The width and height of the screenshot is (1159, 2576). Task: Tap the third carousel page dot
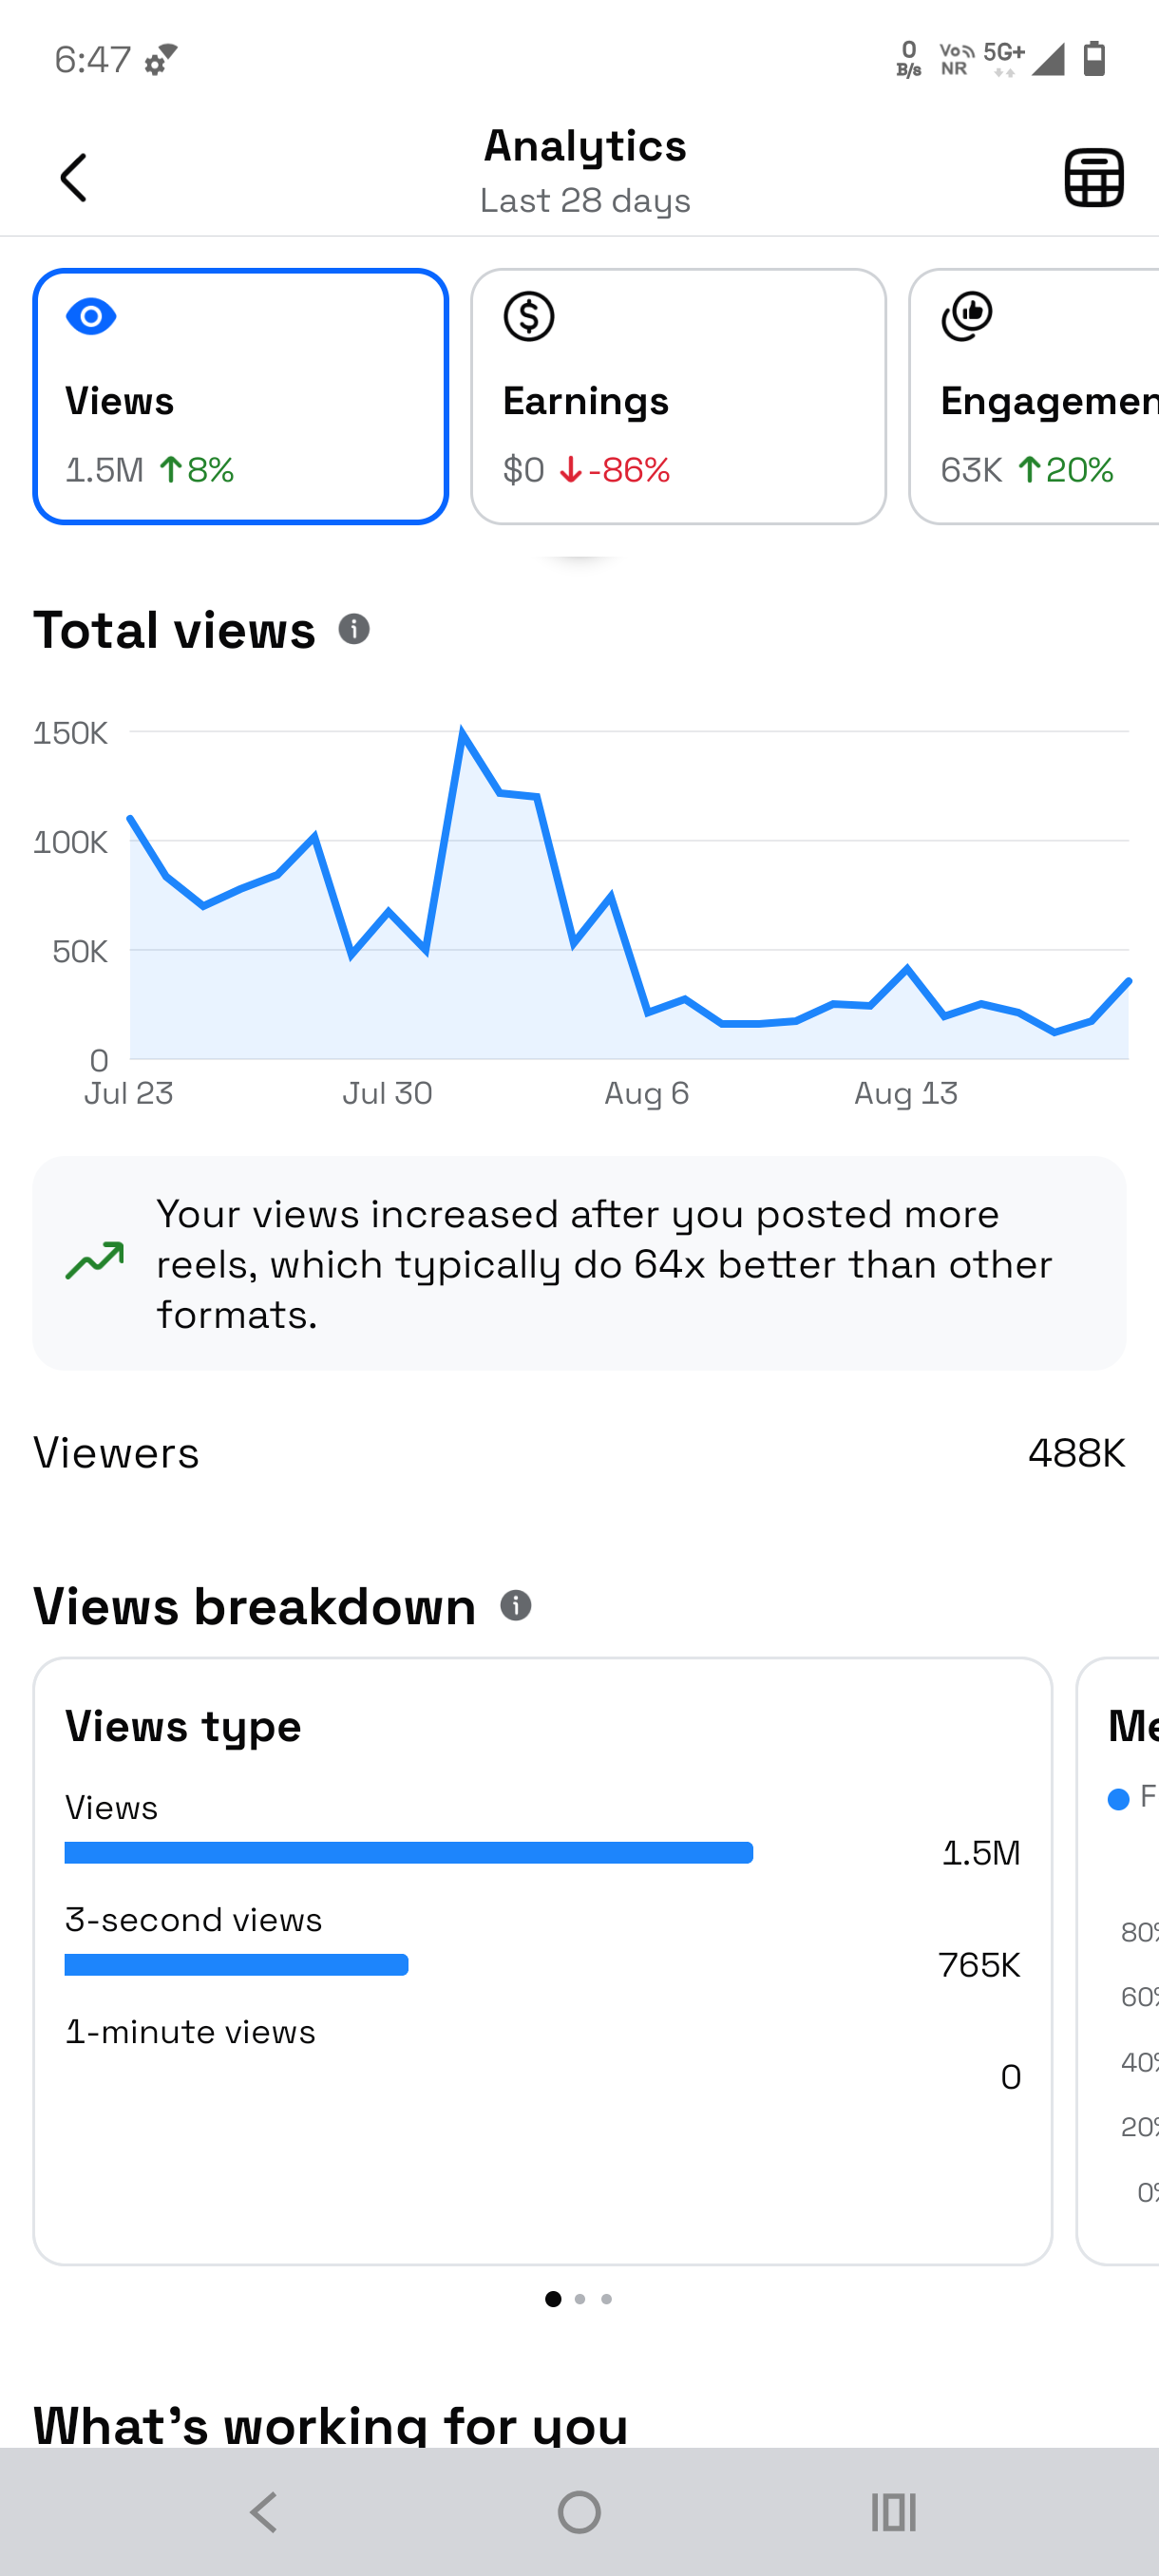click(x=606, y=2299)
